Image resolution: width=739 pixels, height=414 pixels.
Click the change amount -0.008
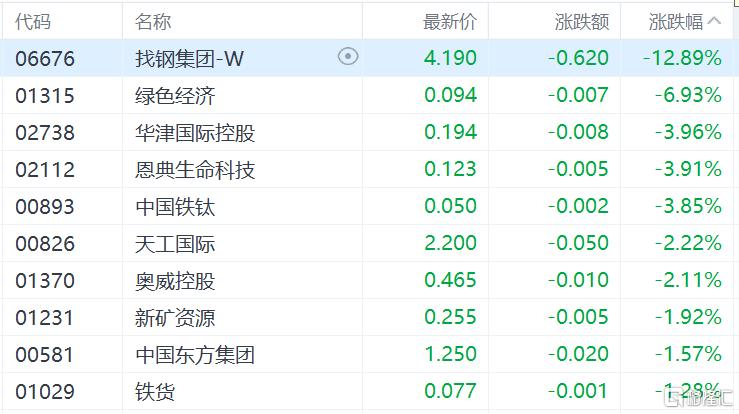click(x=578, y=132)
